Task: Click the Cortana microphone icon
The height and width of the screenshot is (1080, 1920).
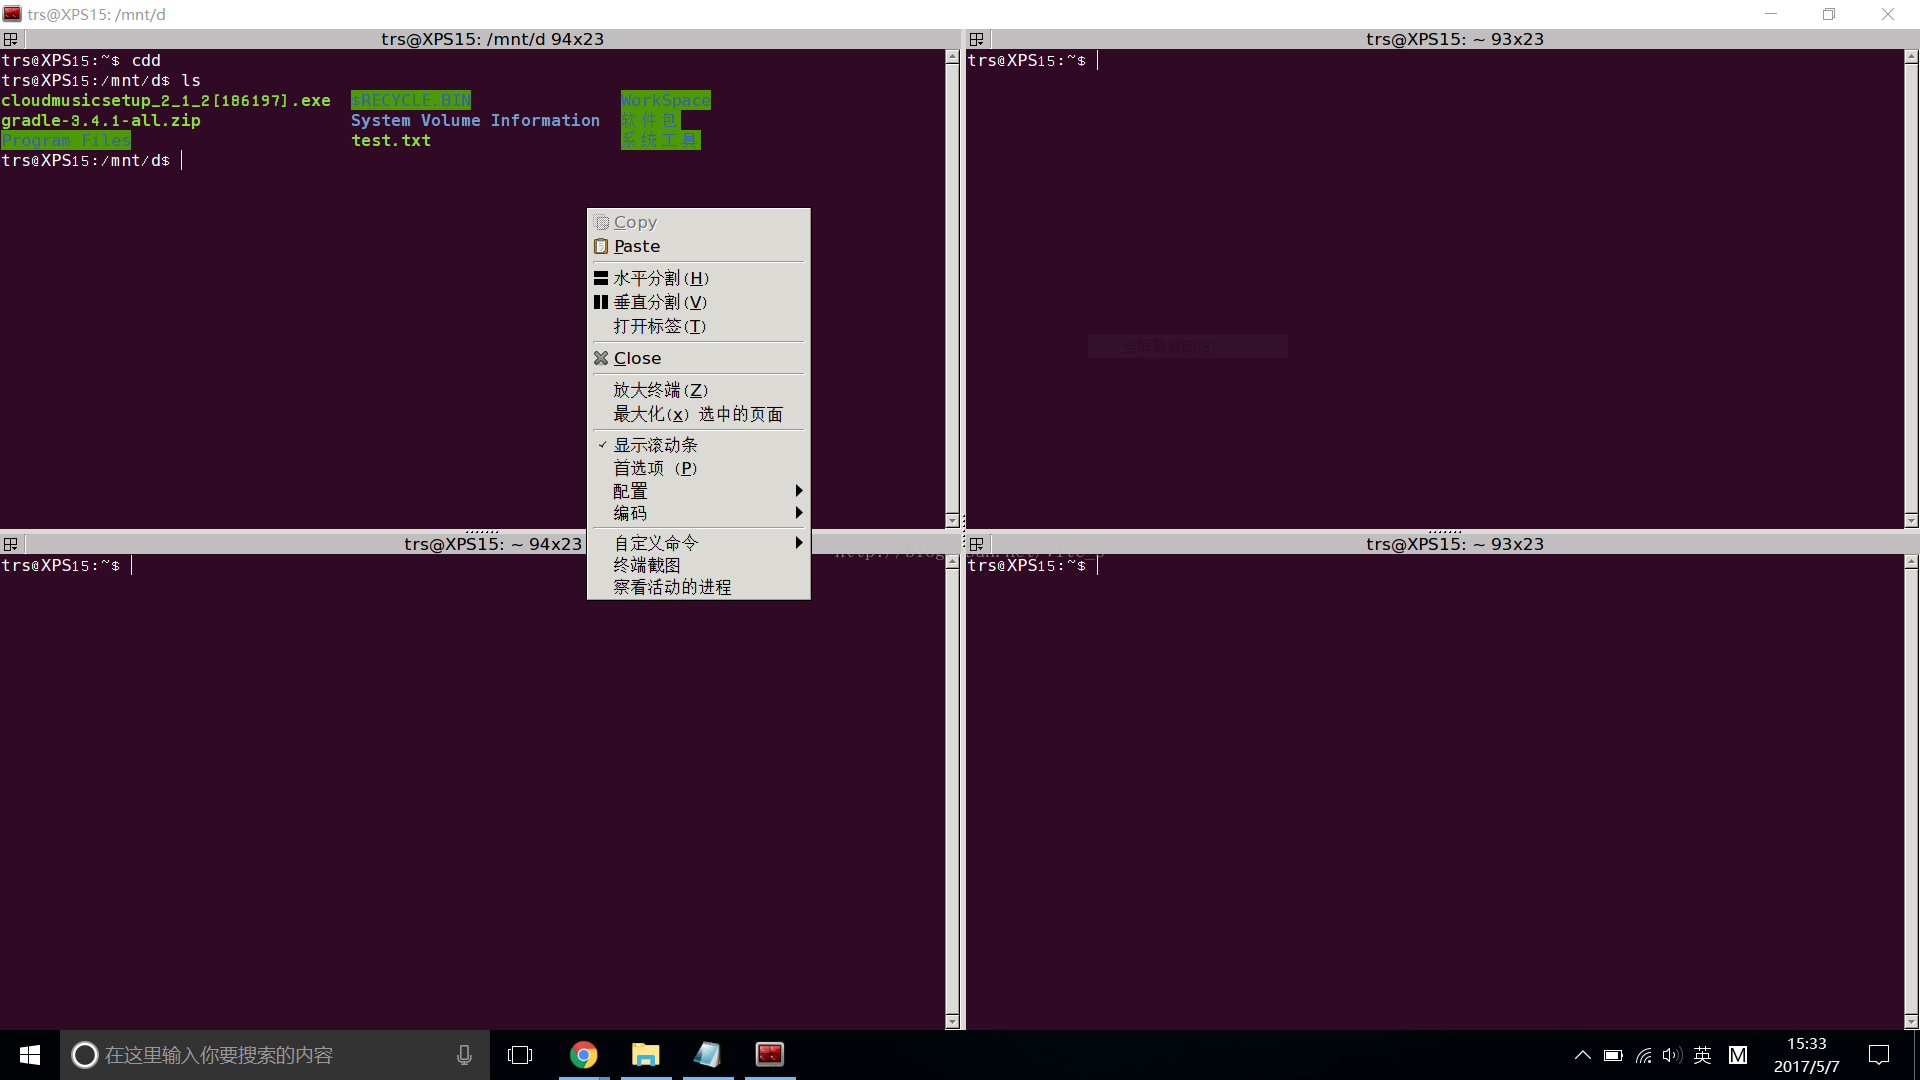Action: click(x=464, y=1055)
